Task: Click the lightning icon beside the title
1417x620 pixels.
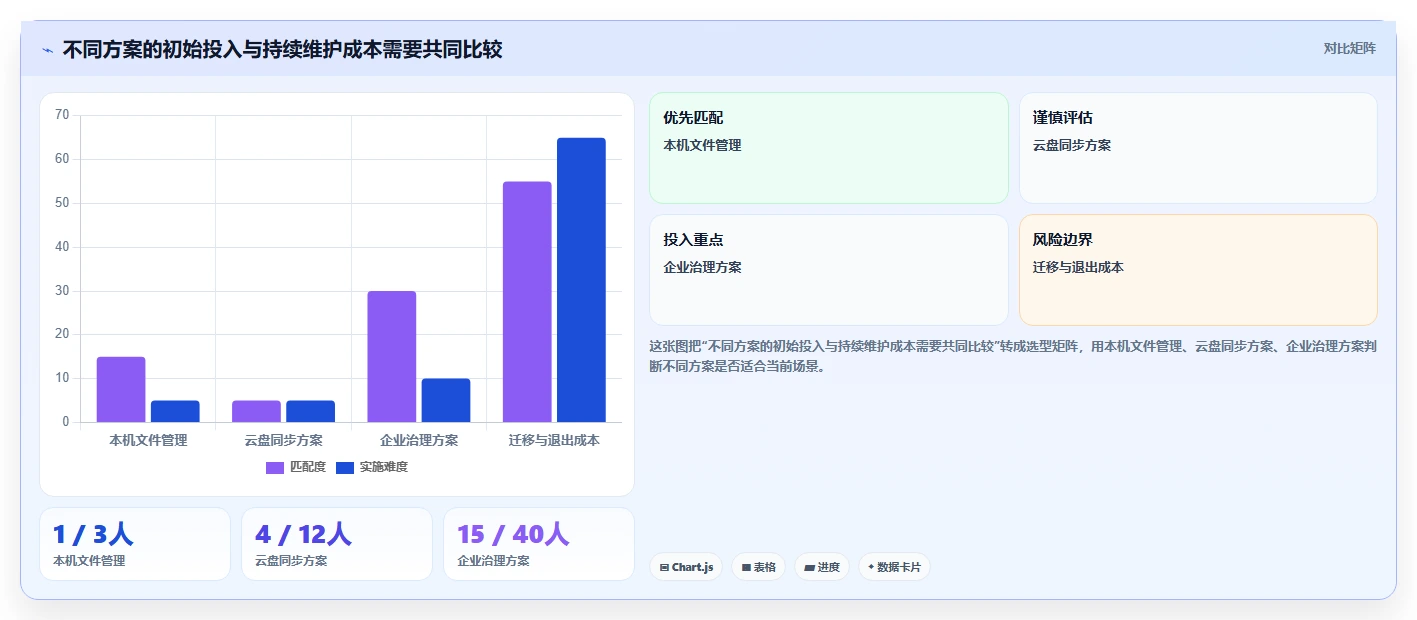Action: [x=47, y=49]
